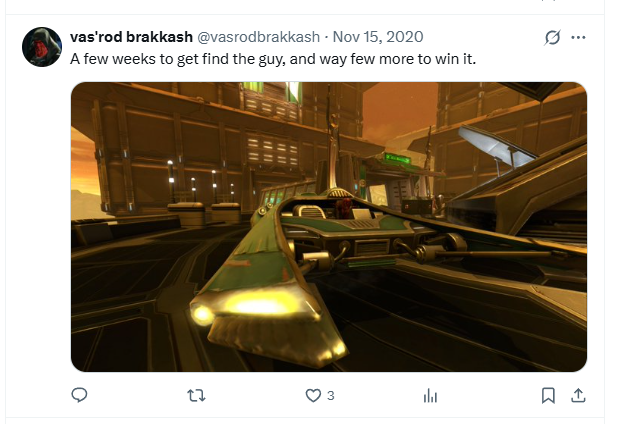The width and height of the screenshot is (618, 424).
Task: Open the attached speeder game screenshot
Action: pyautogui.click(x=329, y=227)
